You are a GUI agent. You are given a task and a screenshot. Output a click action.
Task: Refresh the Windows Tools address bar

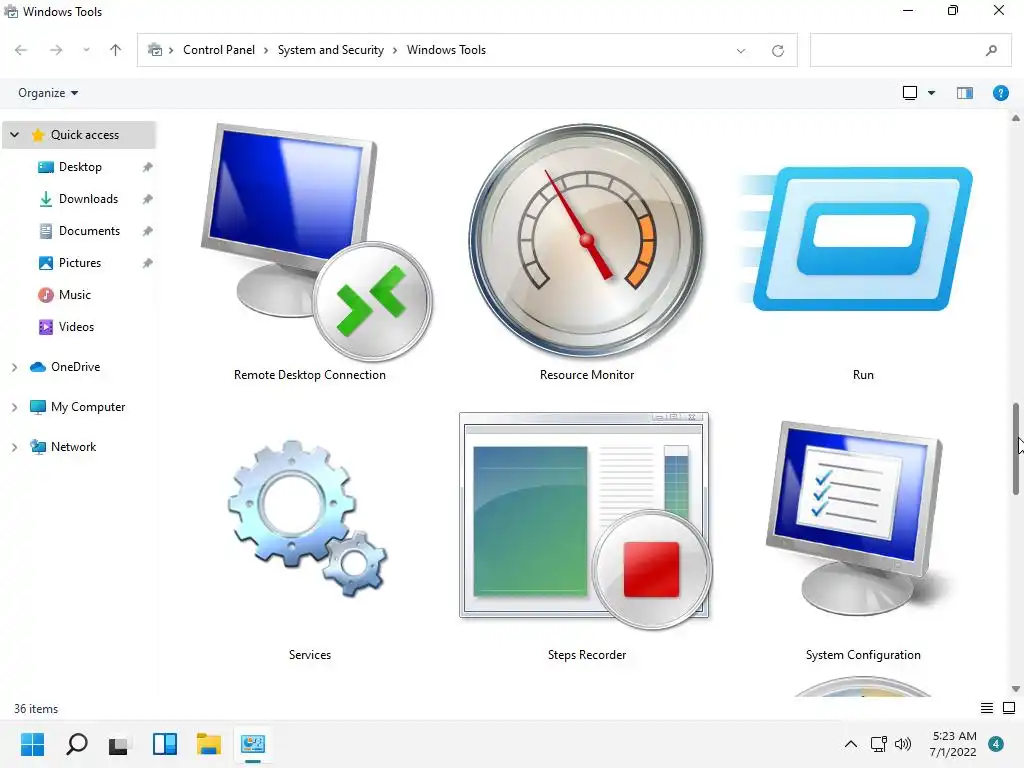[x=777, y=51]
